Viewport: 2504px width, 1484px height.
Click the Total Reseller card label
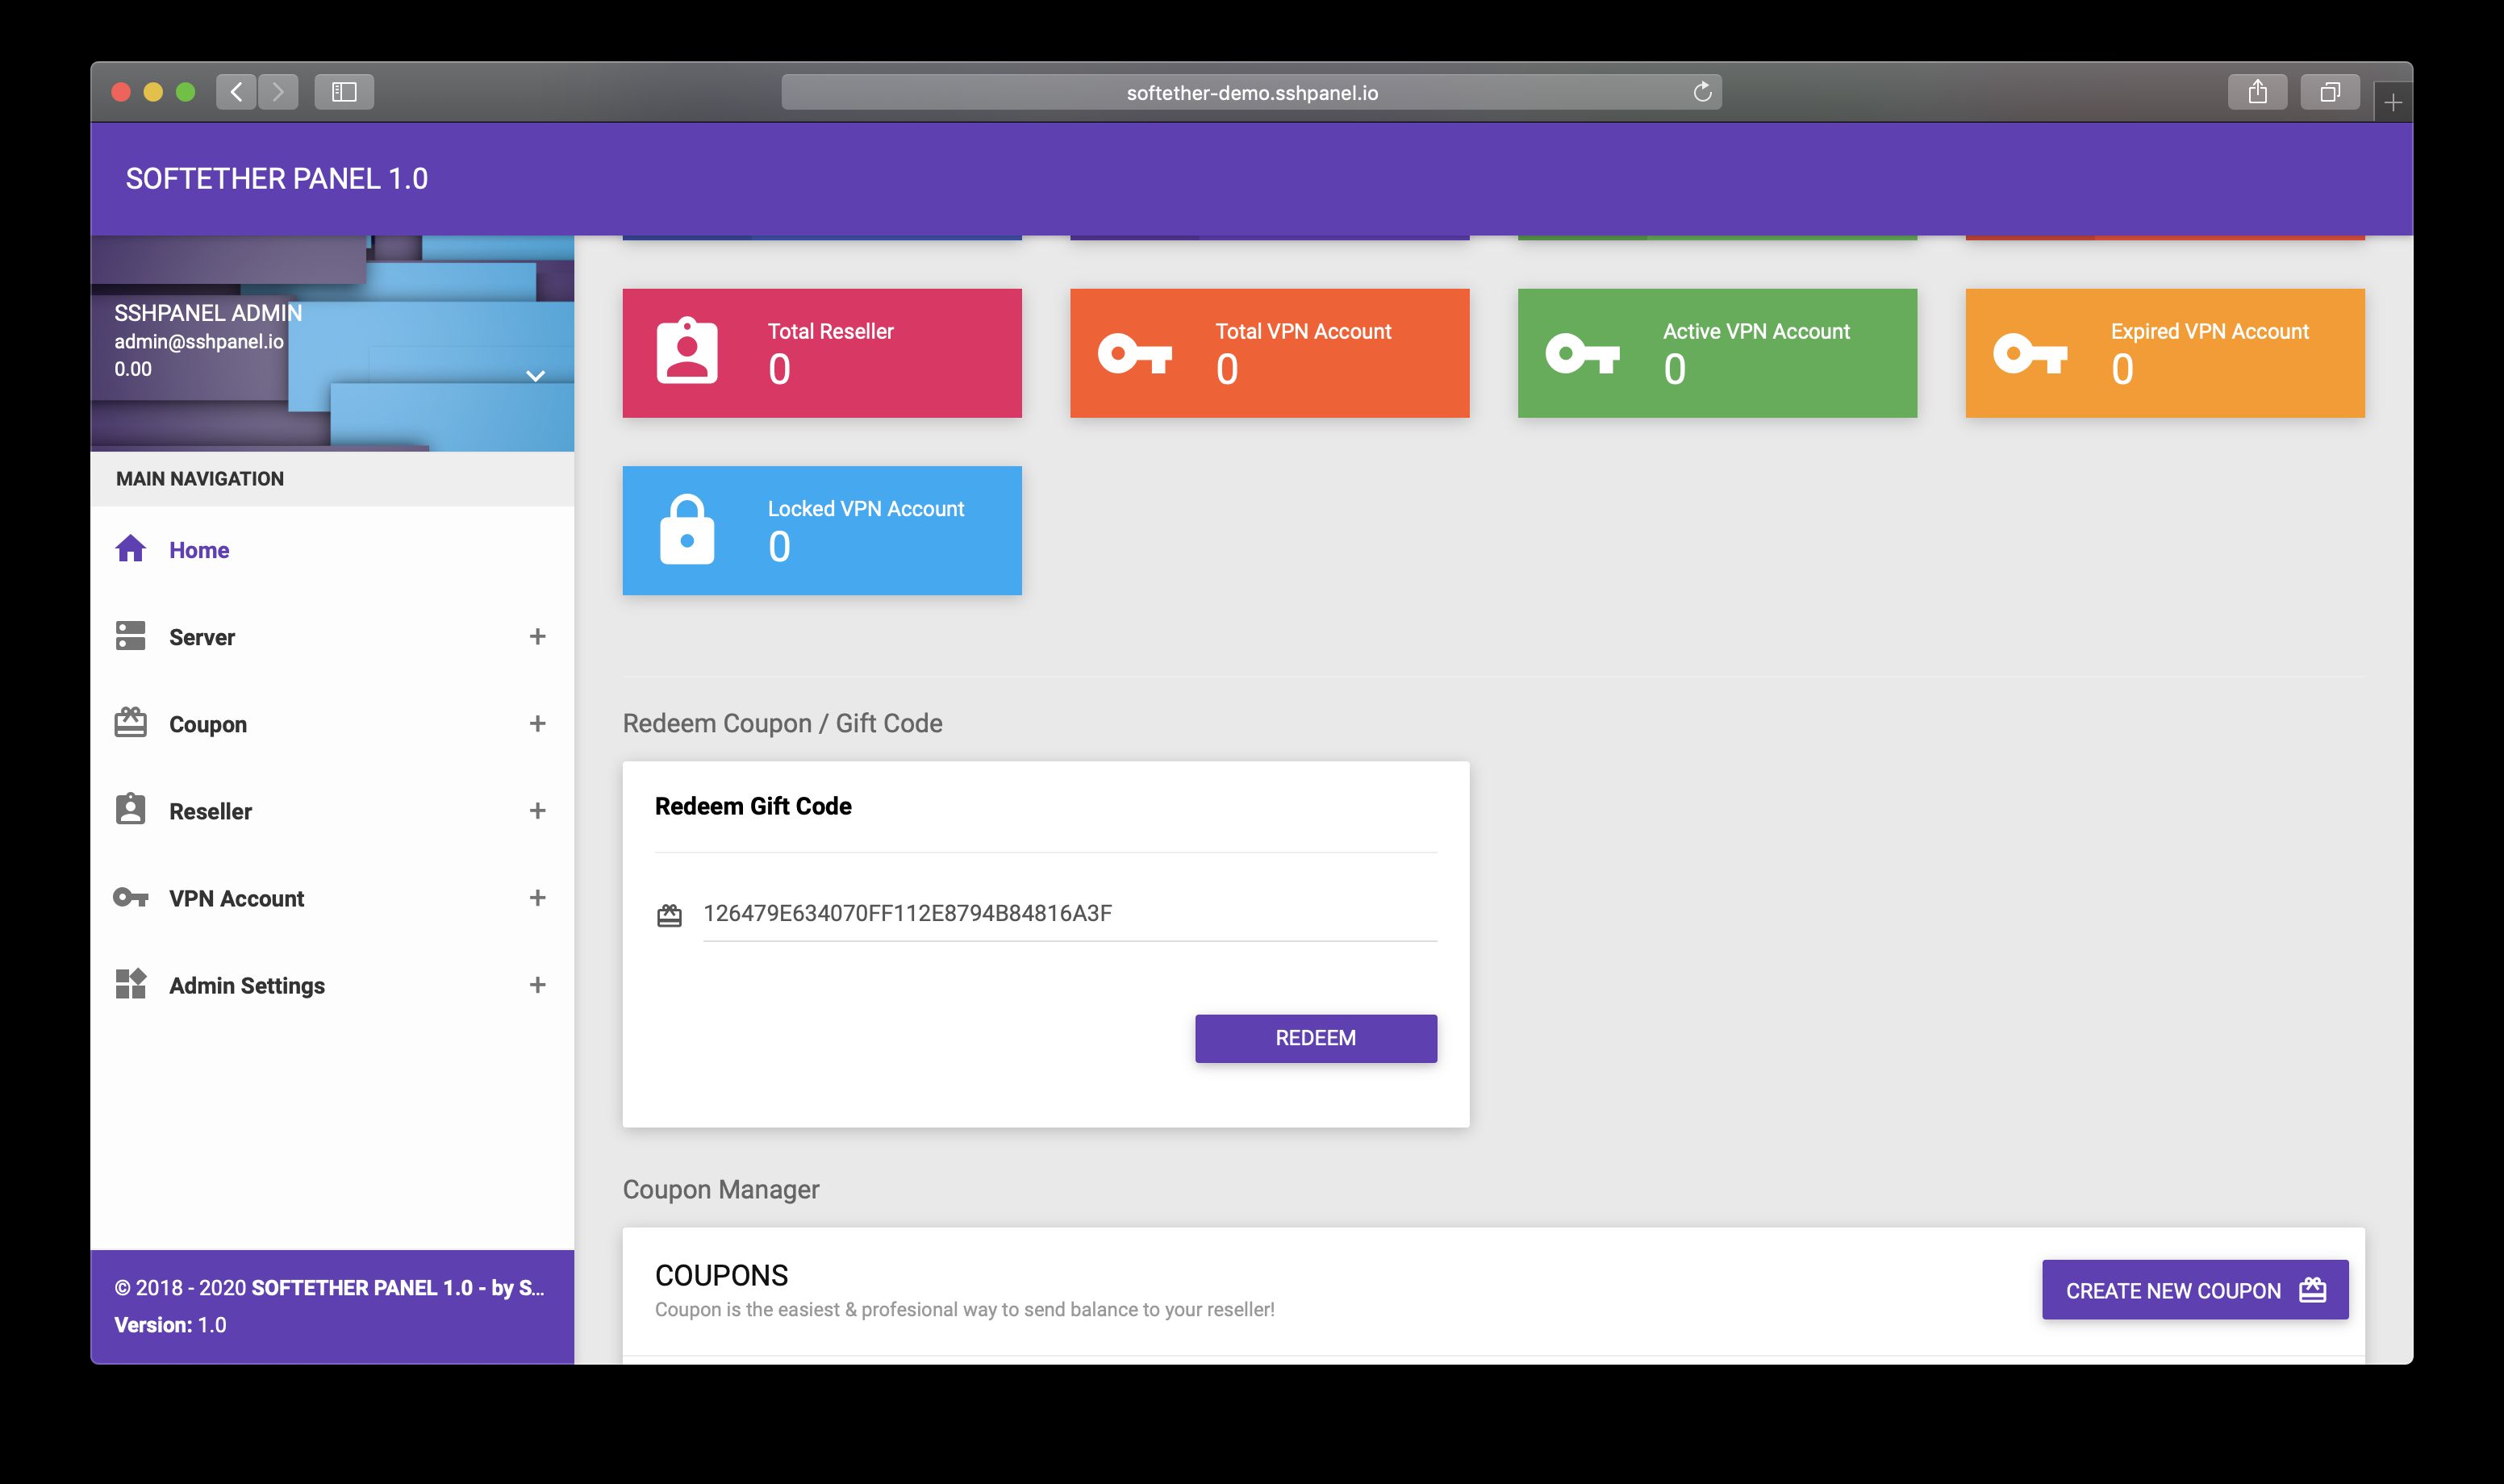[x=830, y=331]
